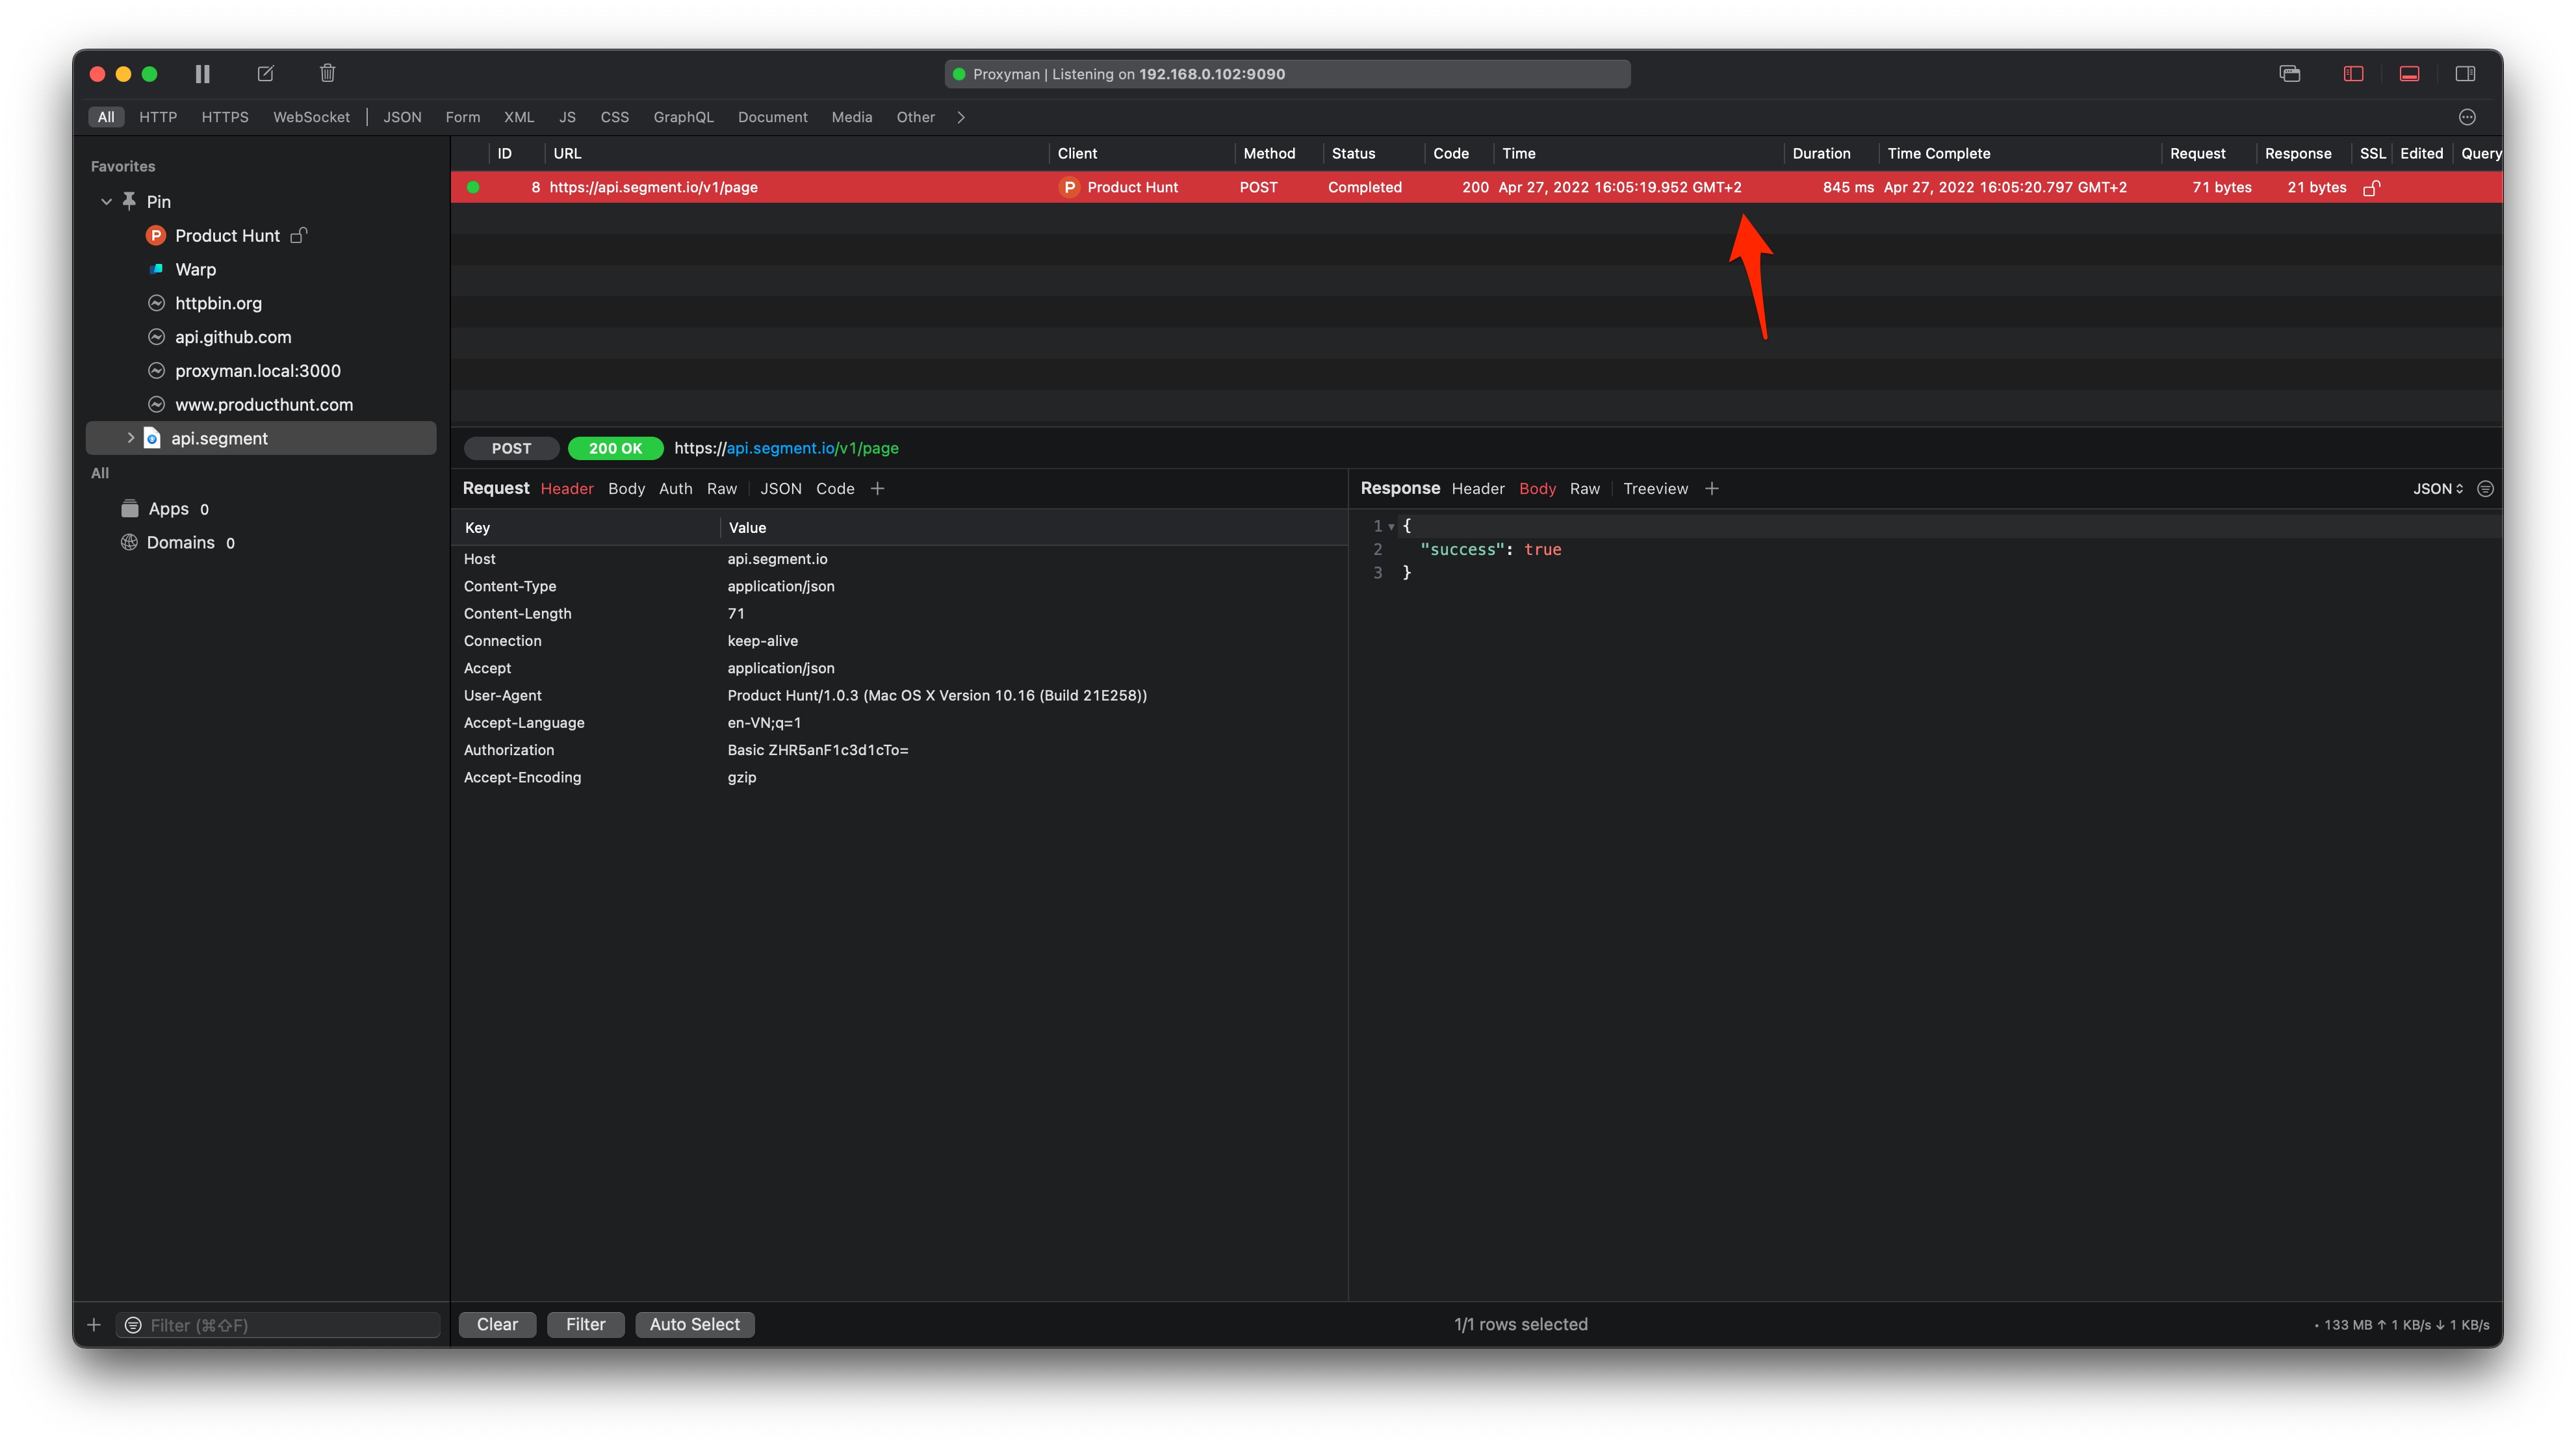Pause traffic recording with pause icon

click(202, 74)
